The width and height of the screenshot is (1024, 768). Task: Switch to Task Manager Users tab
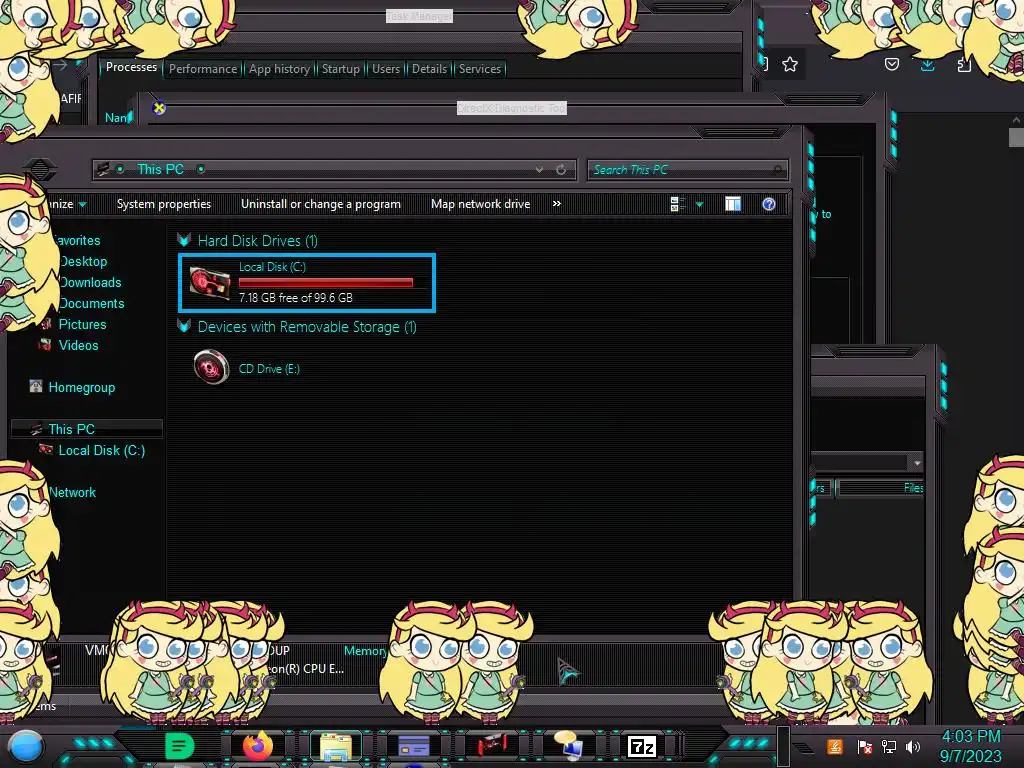click(386, 69)
